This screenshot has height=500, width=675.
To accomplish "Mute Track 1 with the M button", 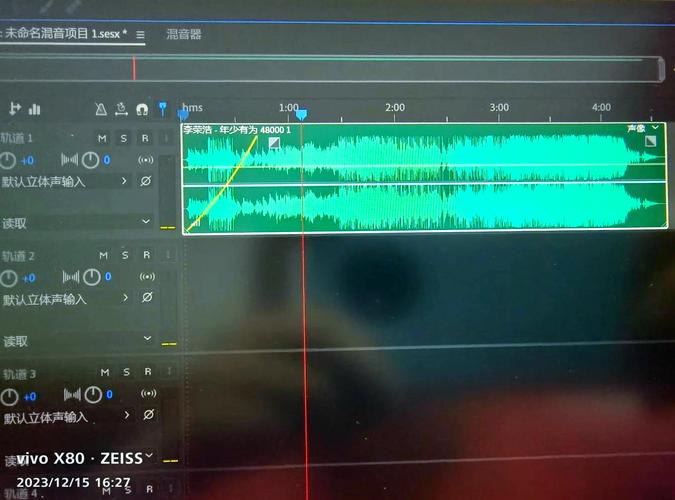I will point(102,138).
